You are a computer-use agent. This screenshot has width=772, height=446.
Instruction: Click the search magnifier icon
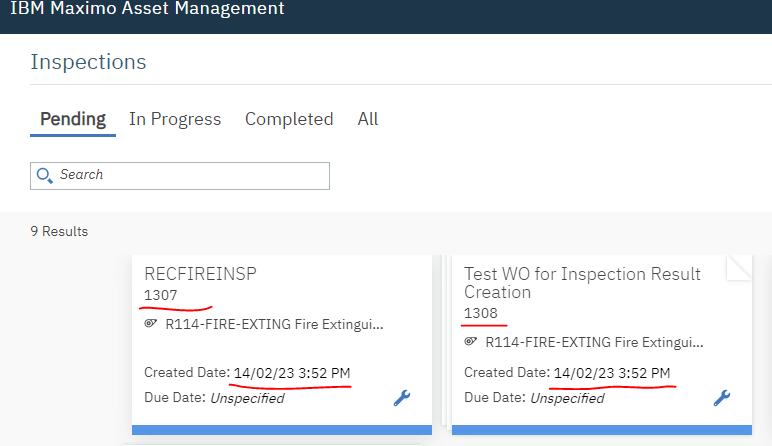pos(44,176)
